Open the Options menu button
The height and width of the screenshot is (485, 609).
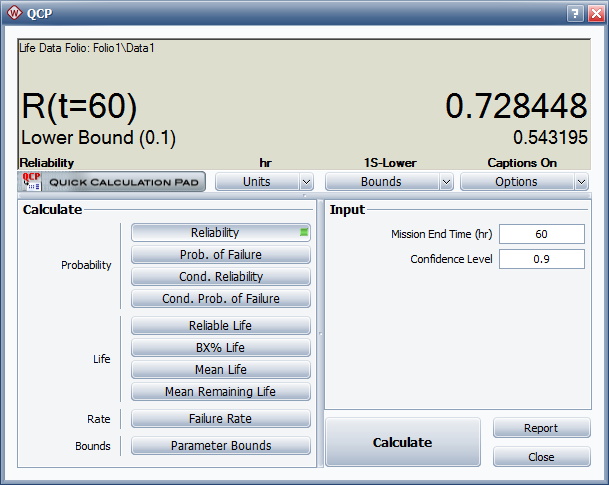516,182
